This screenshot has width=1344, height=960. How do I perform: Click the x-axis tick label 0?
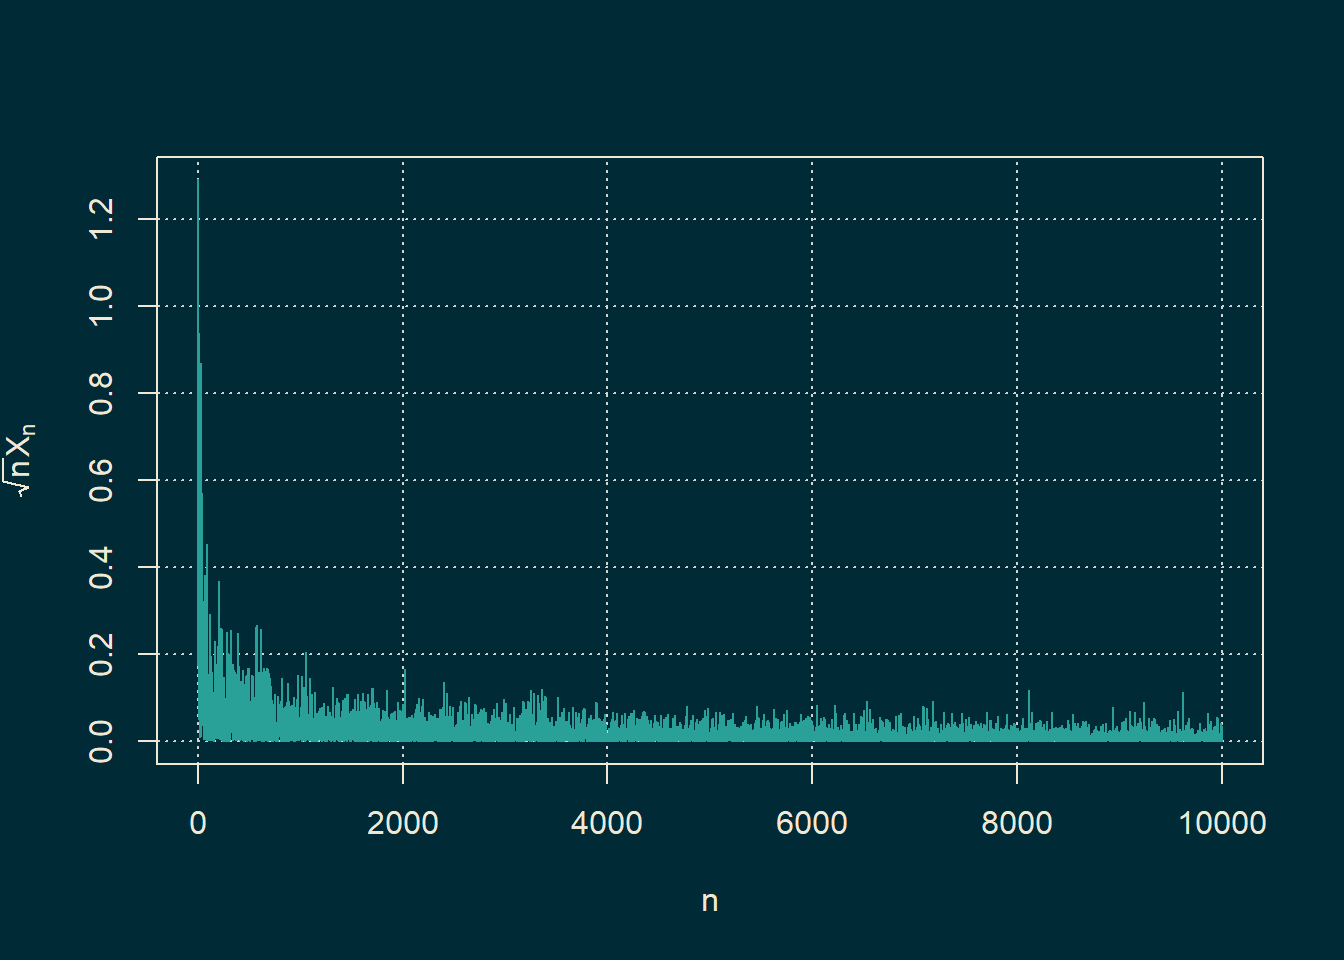click(198, 823)
